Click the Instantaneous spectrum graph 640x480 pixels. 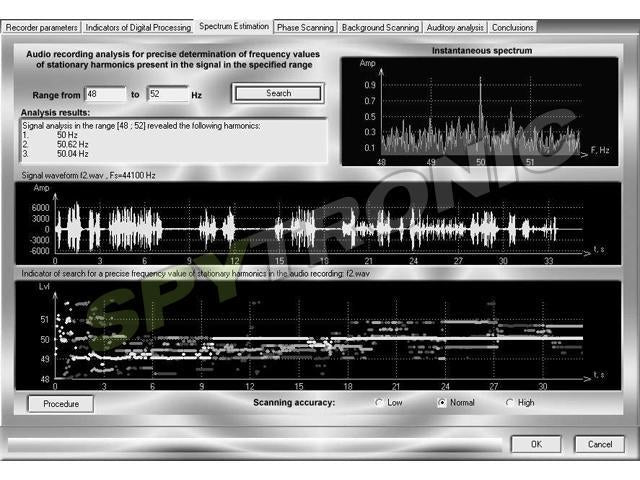[480, 111]
